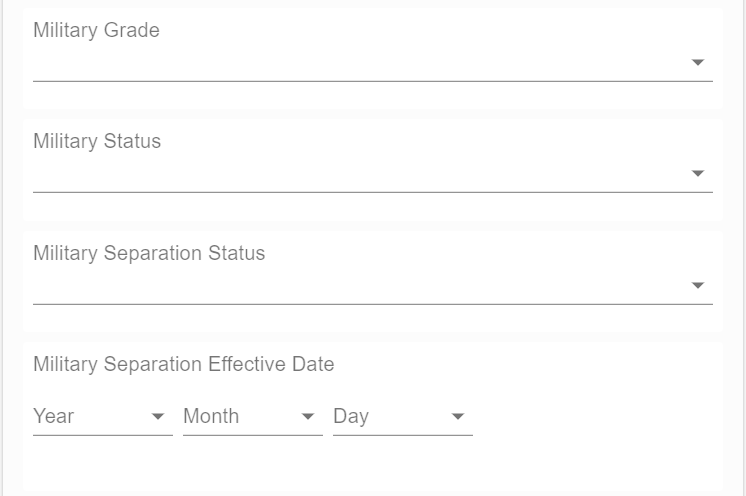Open the Military Separation Status select field
This screenshot has width=746, height=496.
tap(360, 286)
